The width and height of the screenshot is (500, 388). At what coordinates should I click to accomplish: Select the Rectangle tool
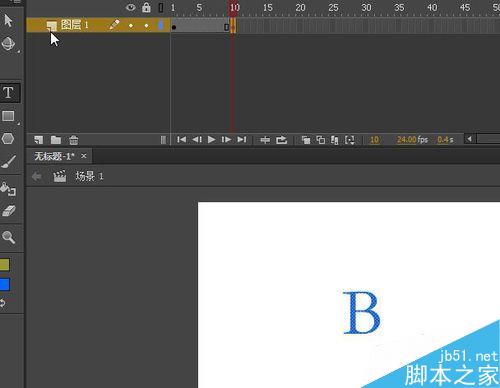(8, 116)
